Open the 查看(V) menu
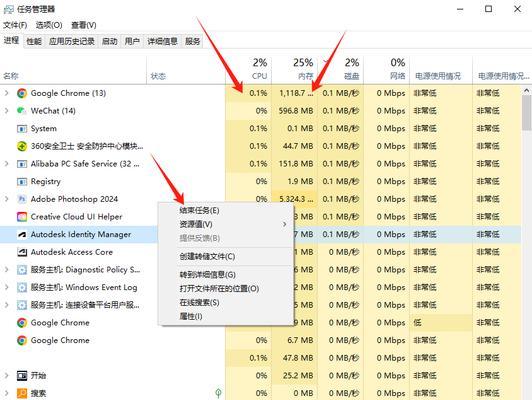532x400 pixels. pyautogui.click(x=83, y=25)
